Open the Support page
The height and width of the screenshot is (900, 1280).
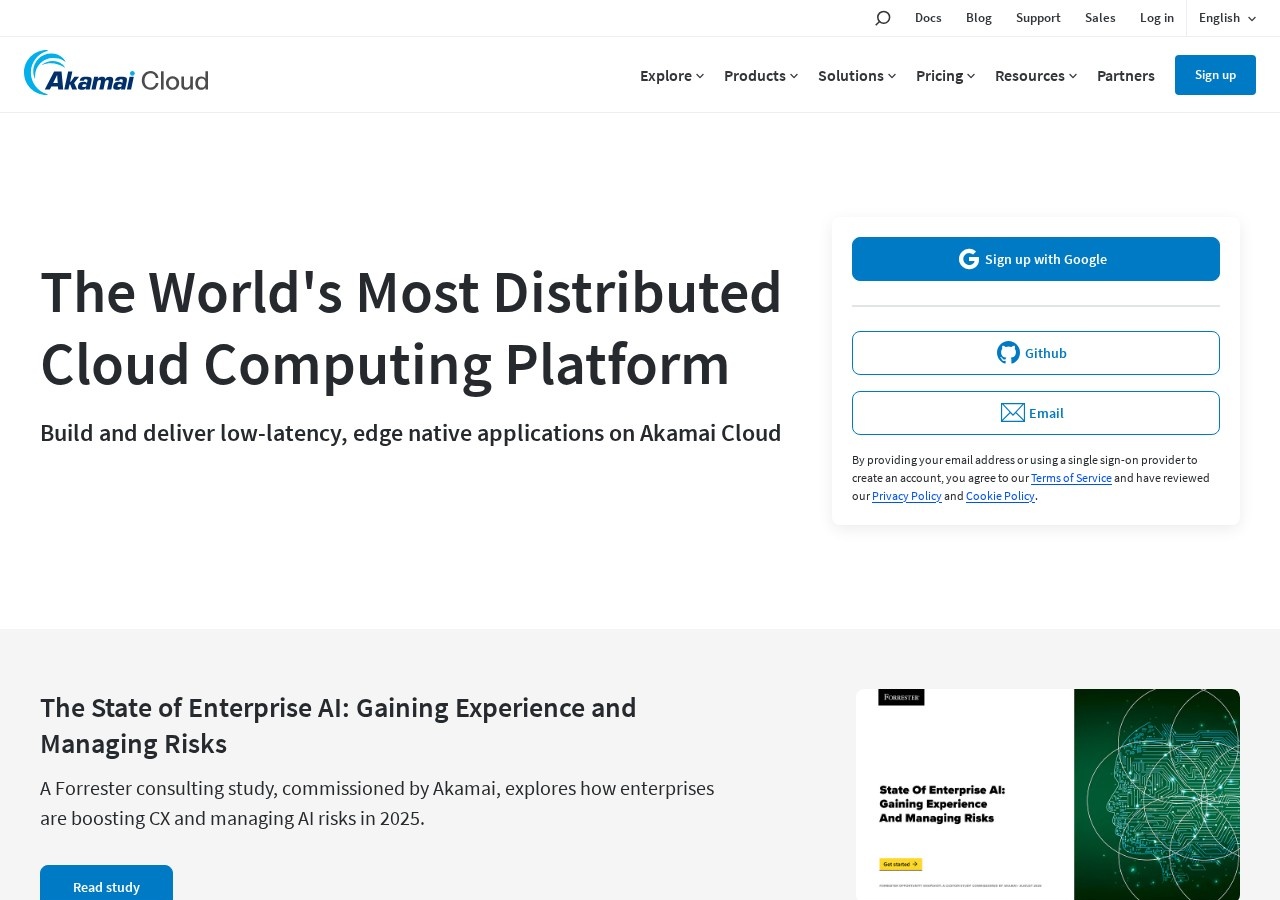click(1038, 18)
